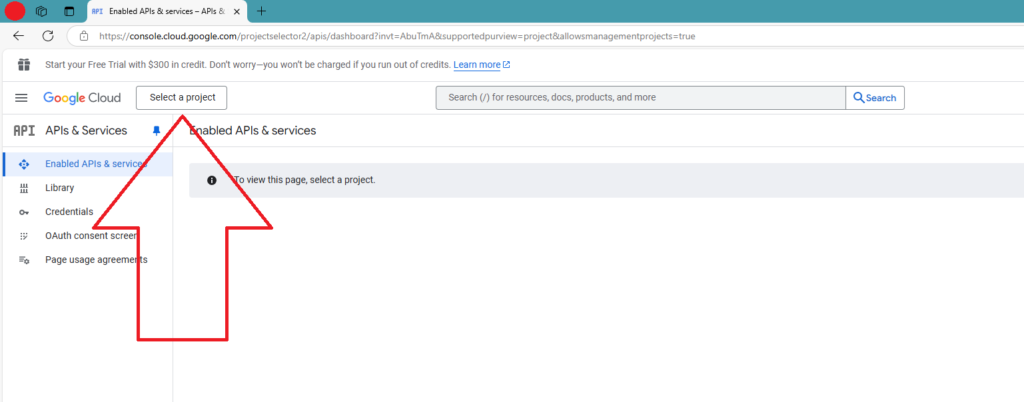
Task: Open the Enabled APIs & services page
Action: (x=95, y=164)
